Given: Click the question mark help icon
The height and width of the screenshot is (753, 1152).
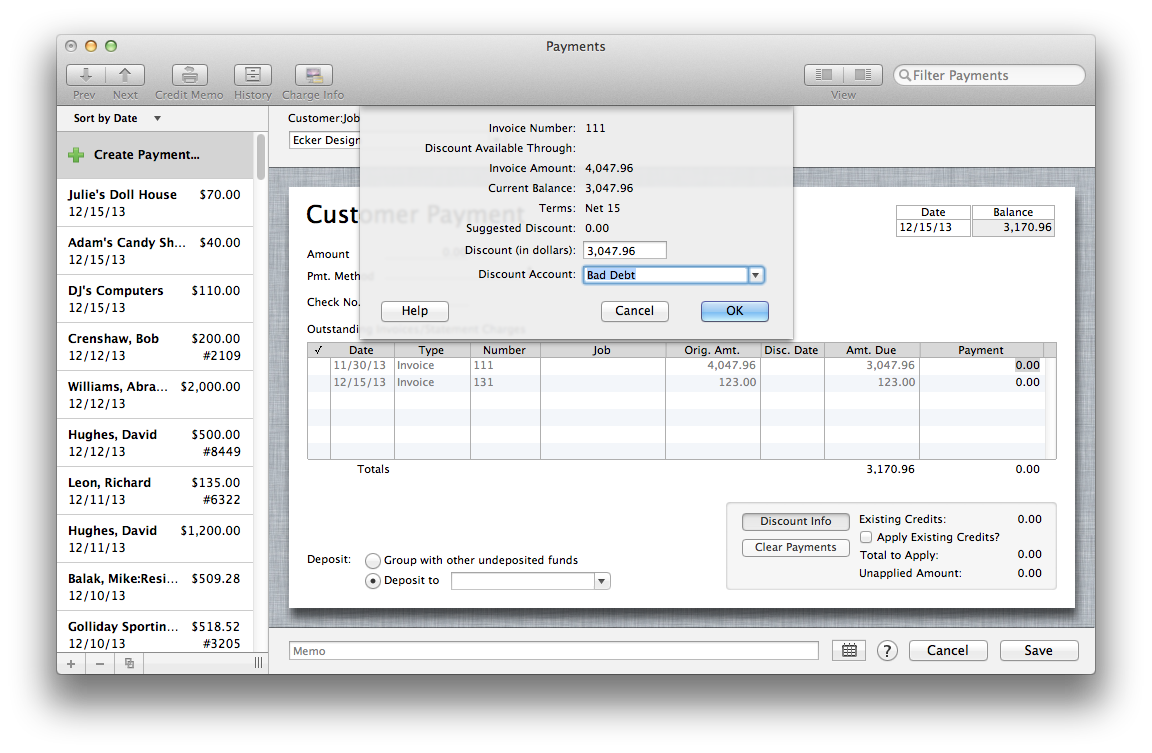Looking at the screenshot, I should coord(888,651).
